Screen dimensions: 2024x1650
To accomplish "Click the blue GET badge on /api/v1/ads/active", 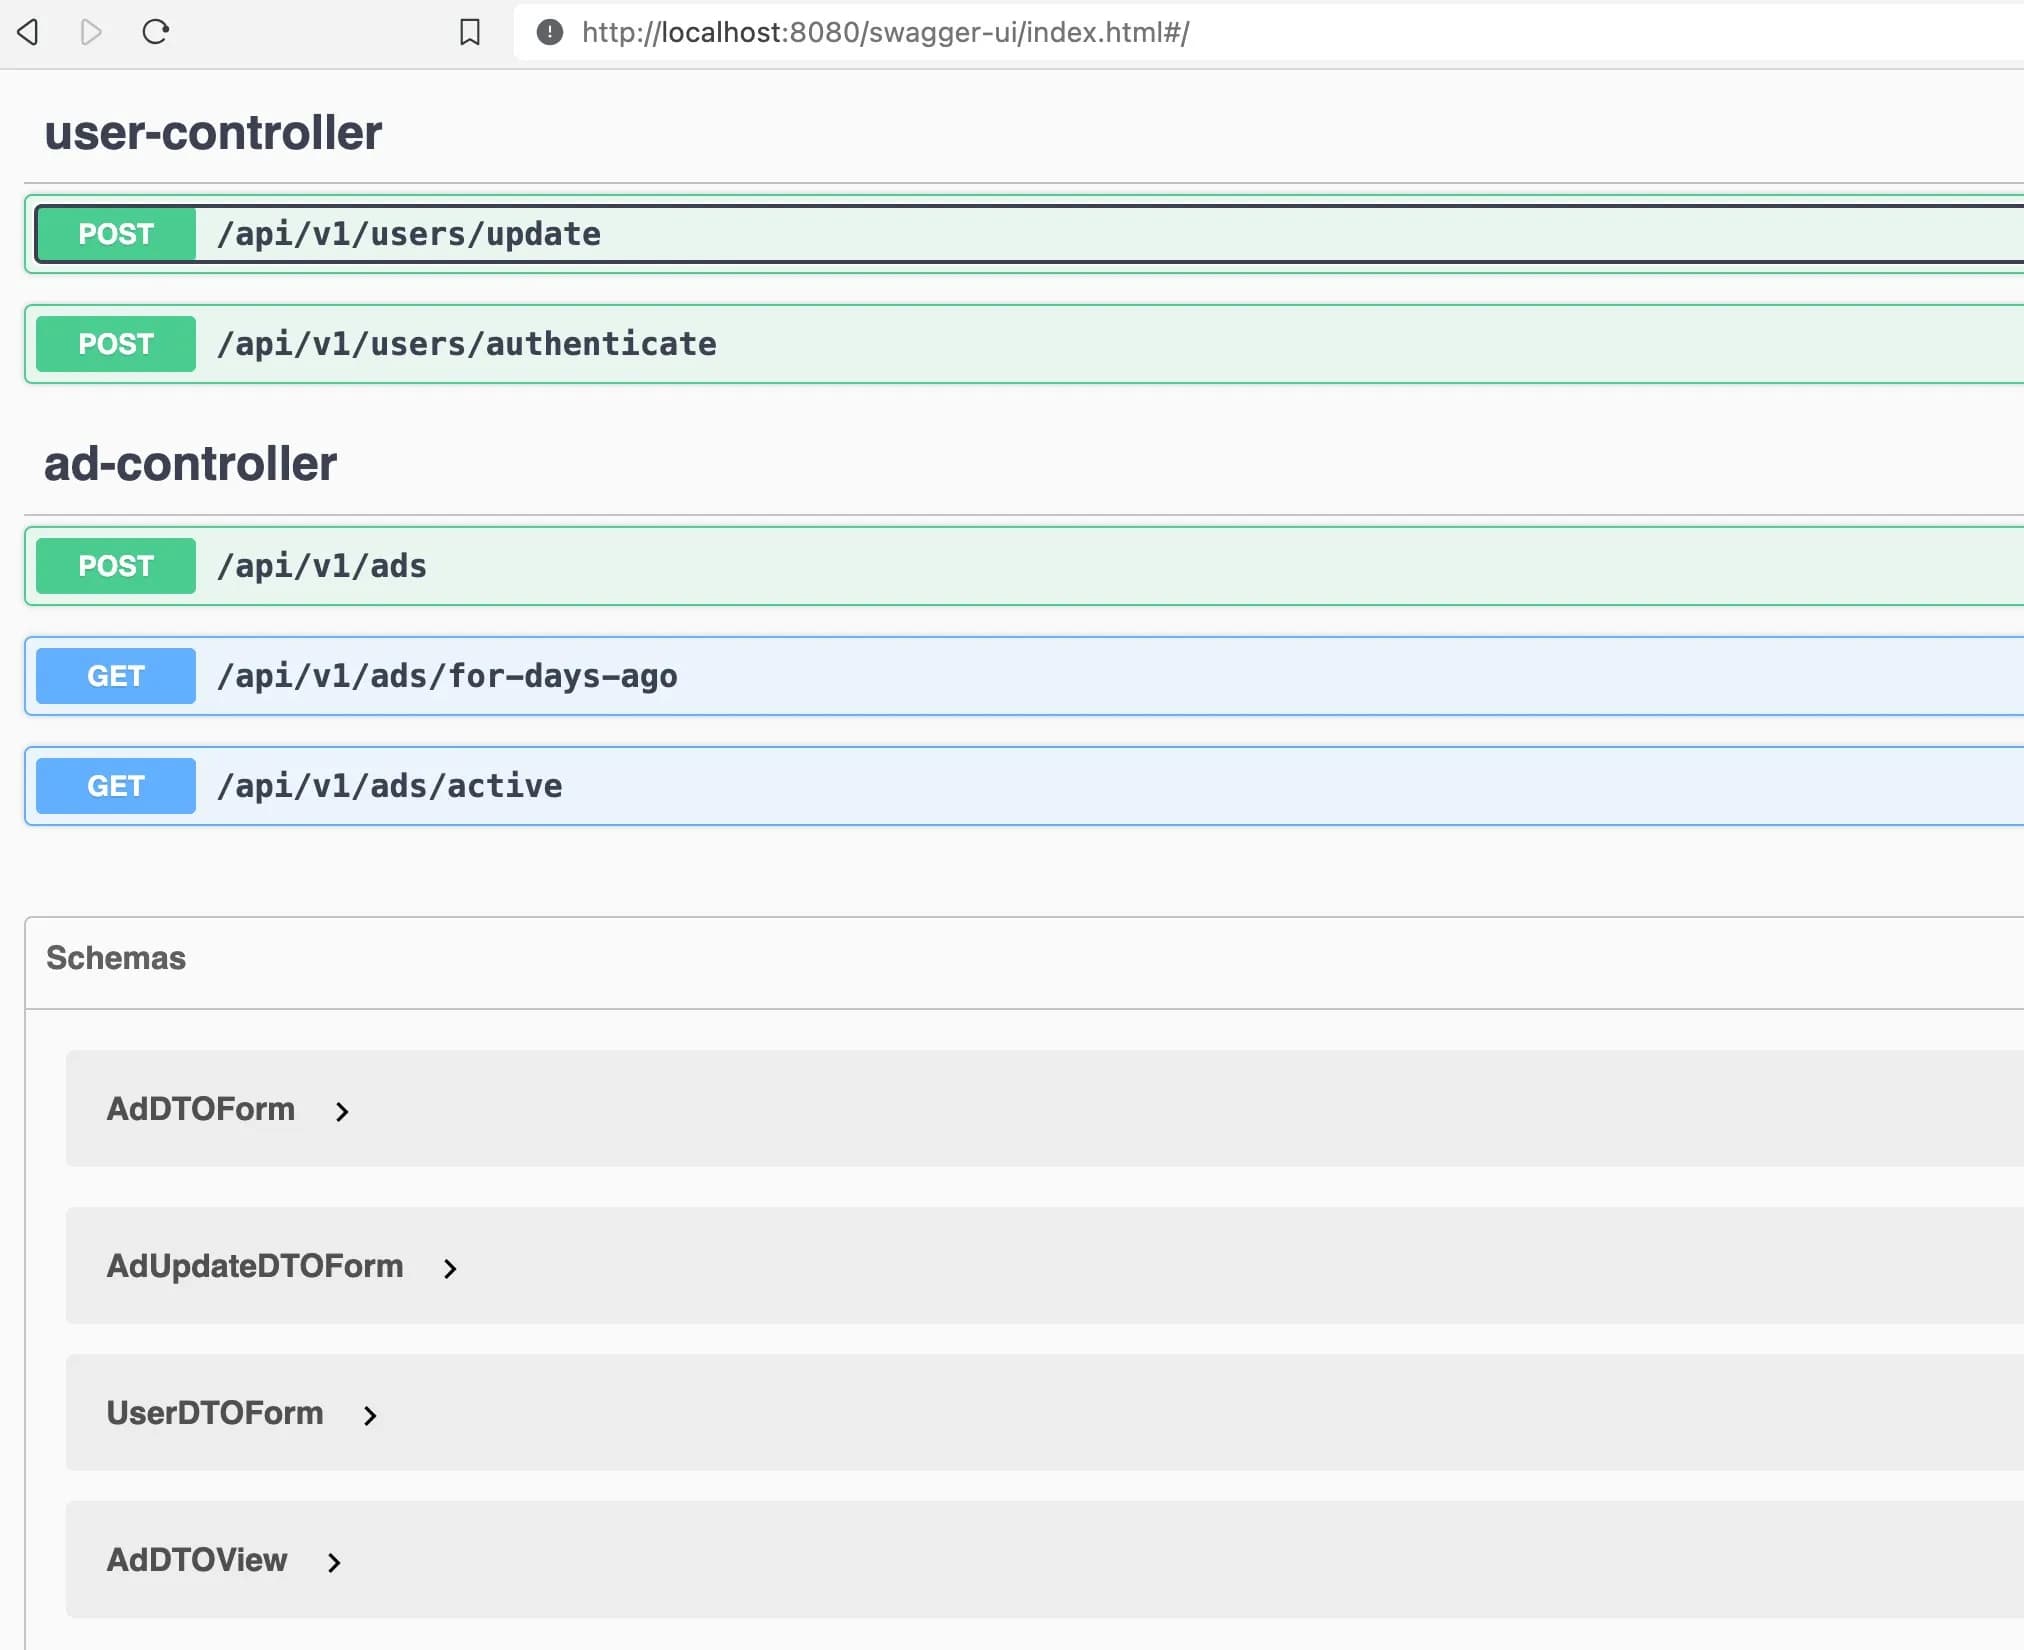I will (114, 785).
